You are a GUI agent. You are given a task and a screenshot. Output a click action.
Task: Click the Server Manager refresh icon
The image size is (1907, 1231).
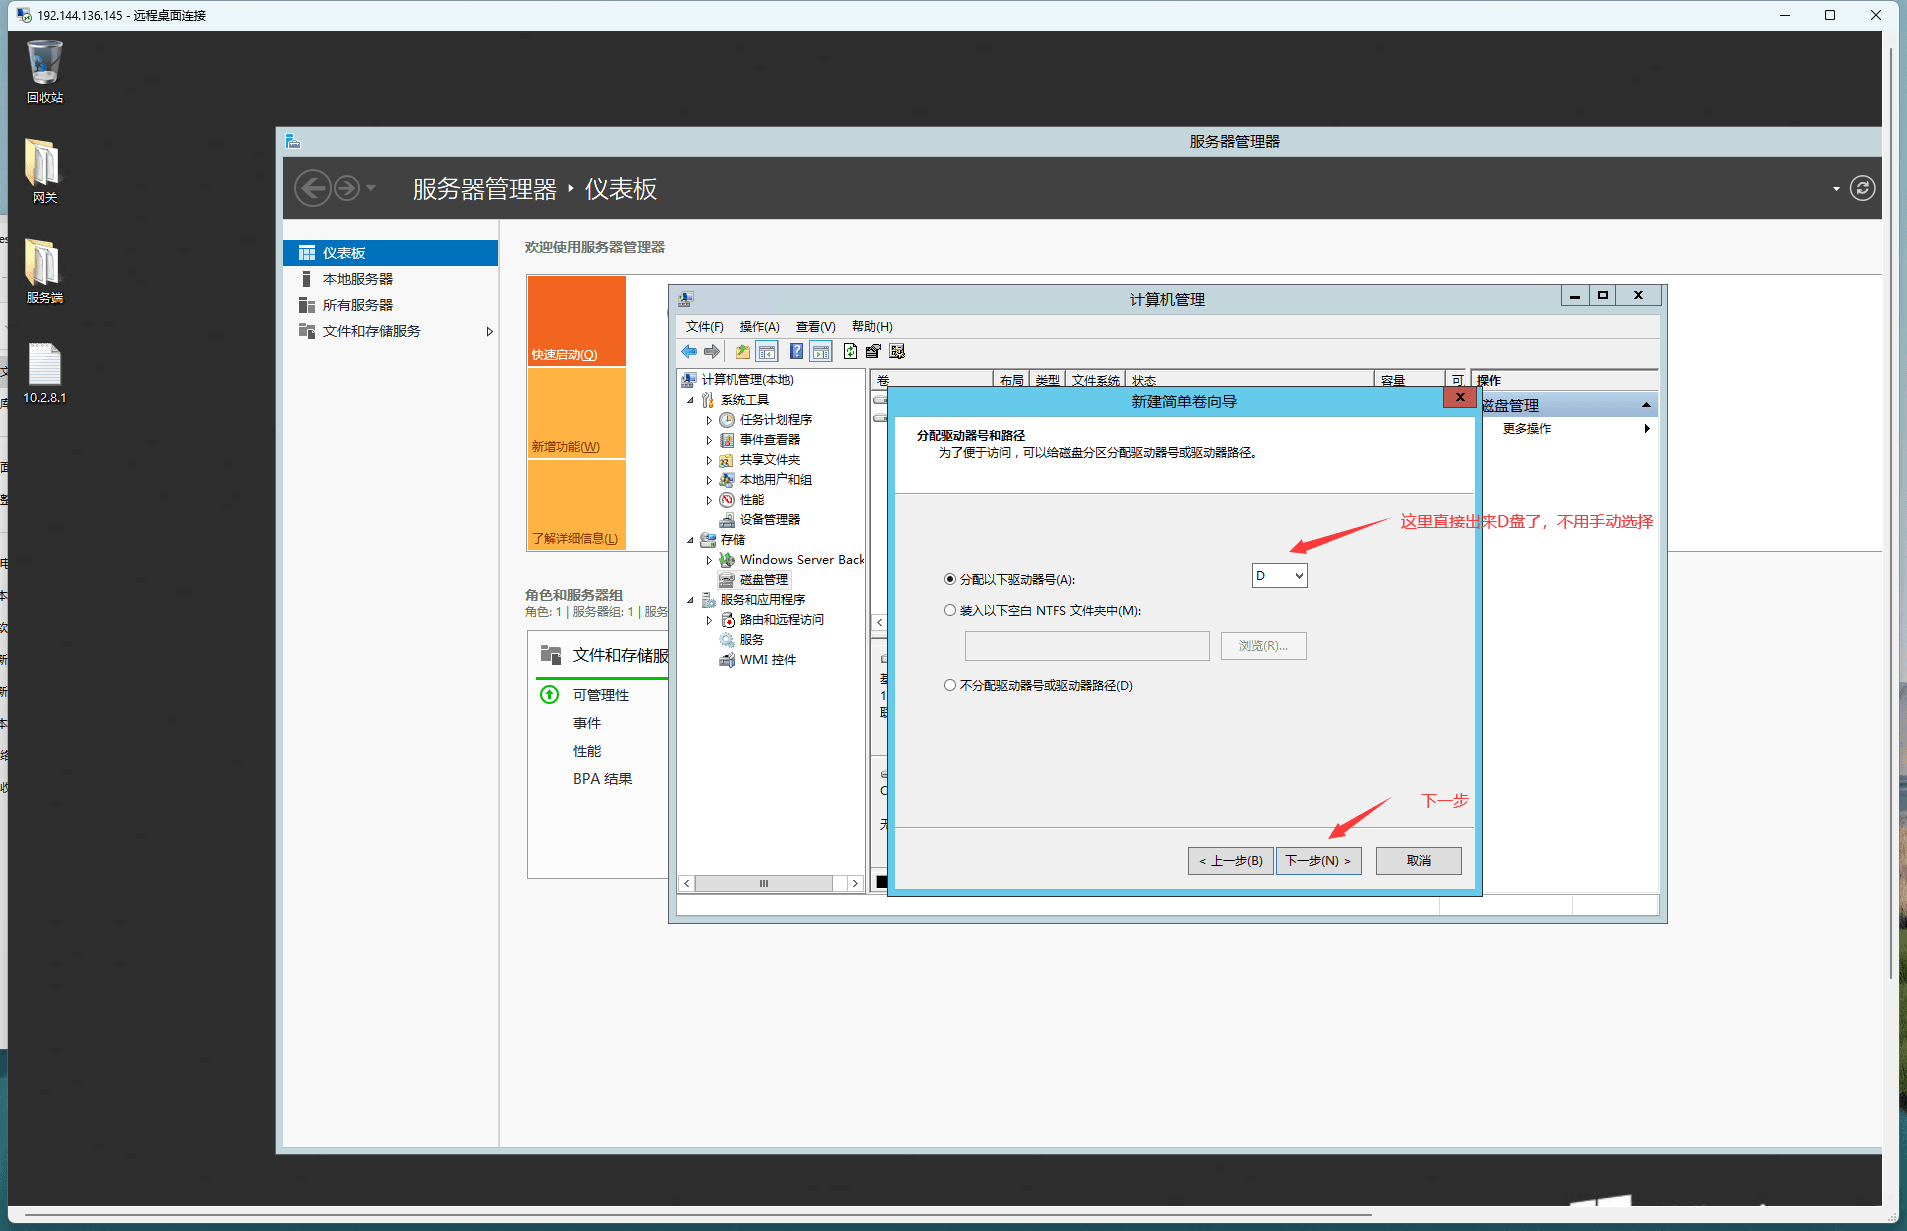tap(1862, 188)
